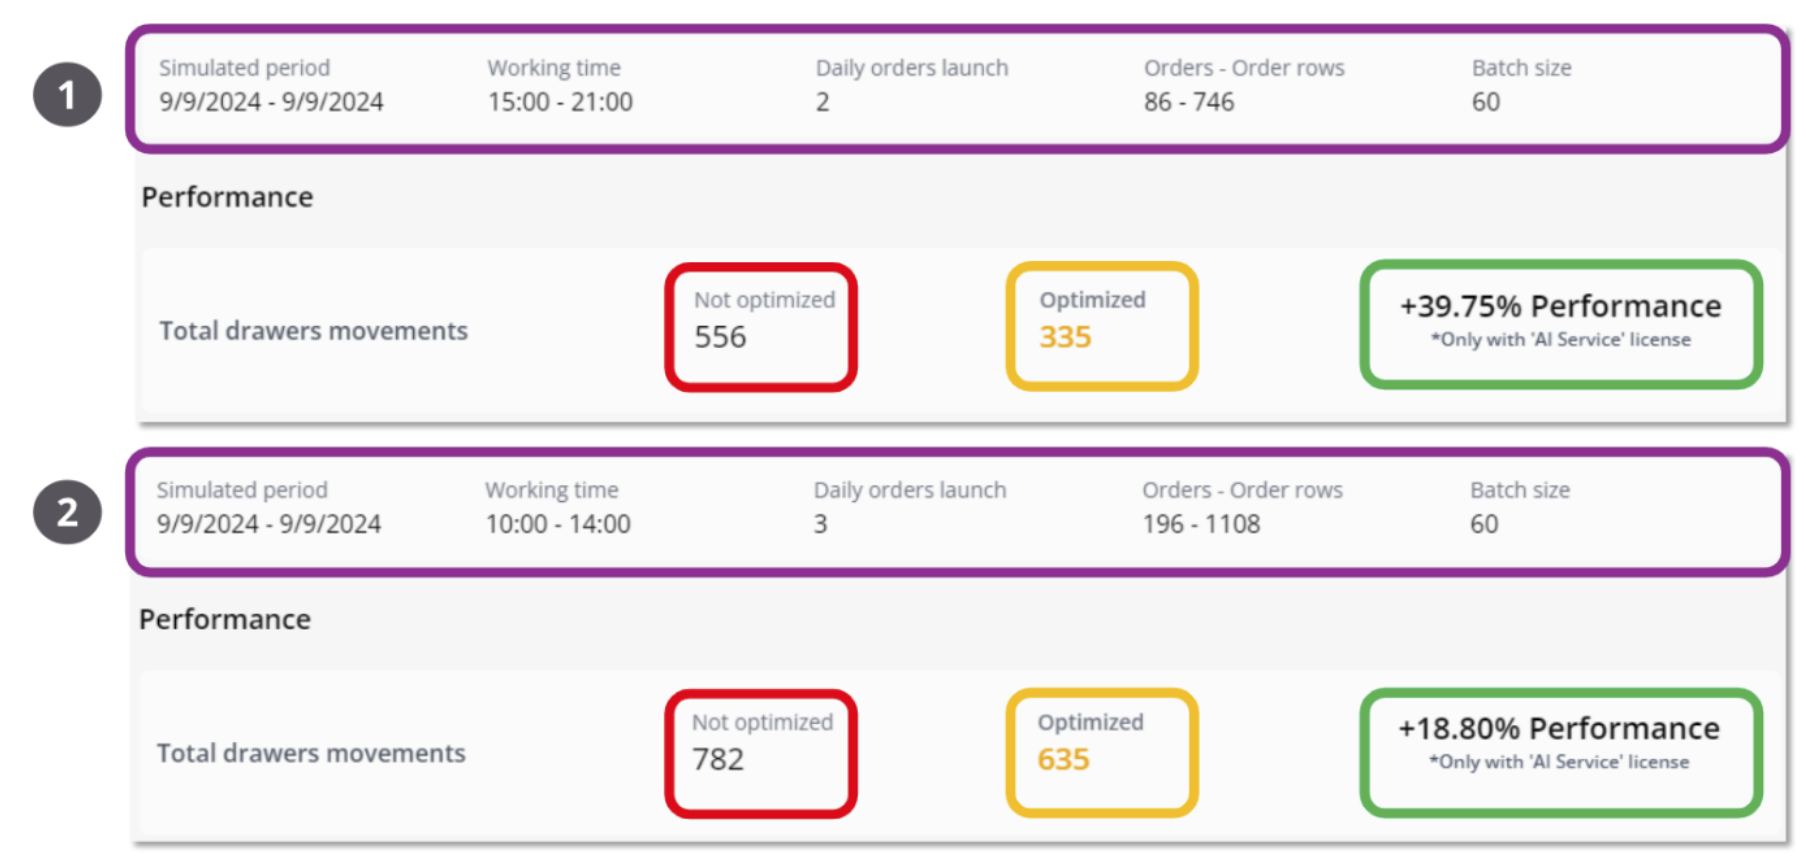The width and height of the screenshot is (1806, 866).
Task: Click Orders value 196 - 1108
Action: click(x=1201, y=524)
